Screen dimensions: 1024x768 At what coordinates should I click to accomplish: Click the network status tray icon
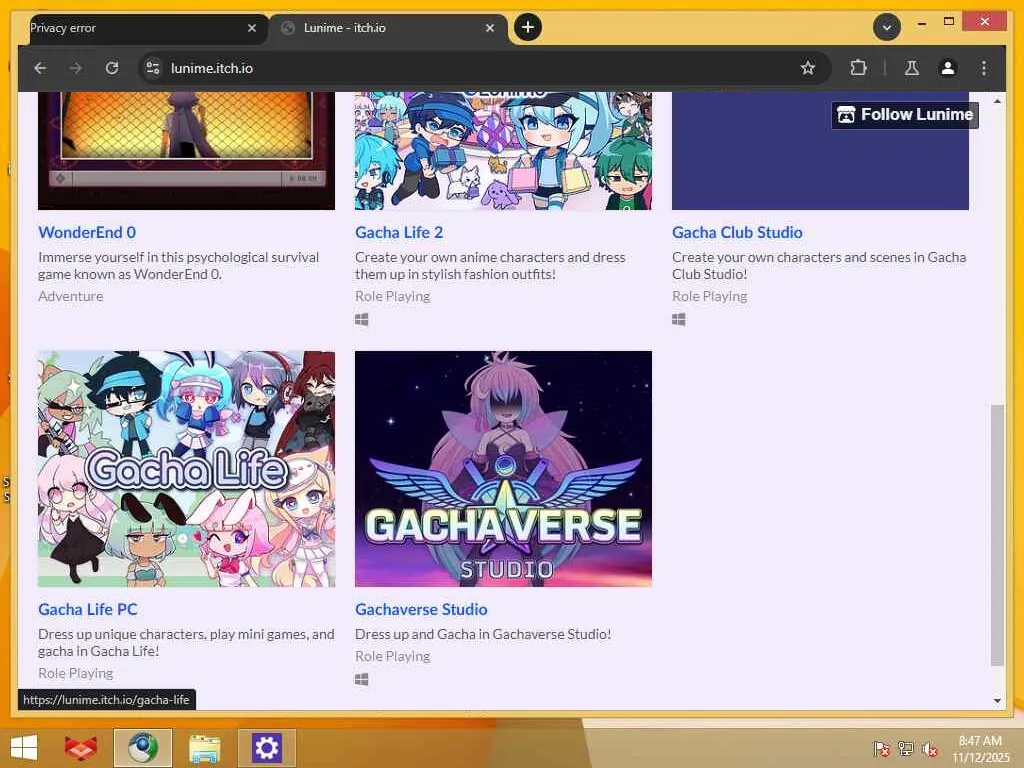pyautogui.click(x=906, y=749)
